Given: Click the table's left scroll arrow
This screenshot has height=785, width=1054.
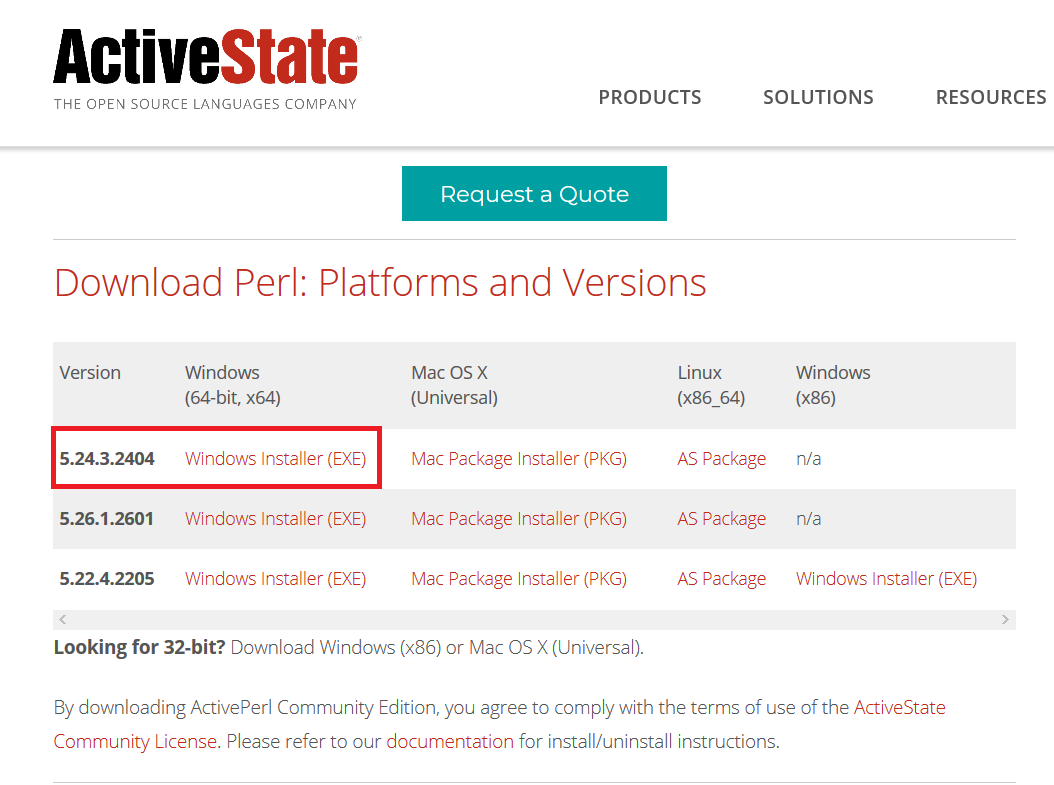Looking at the screenshot, I should point(63,620).
